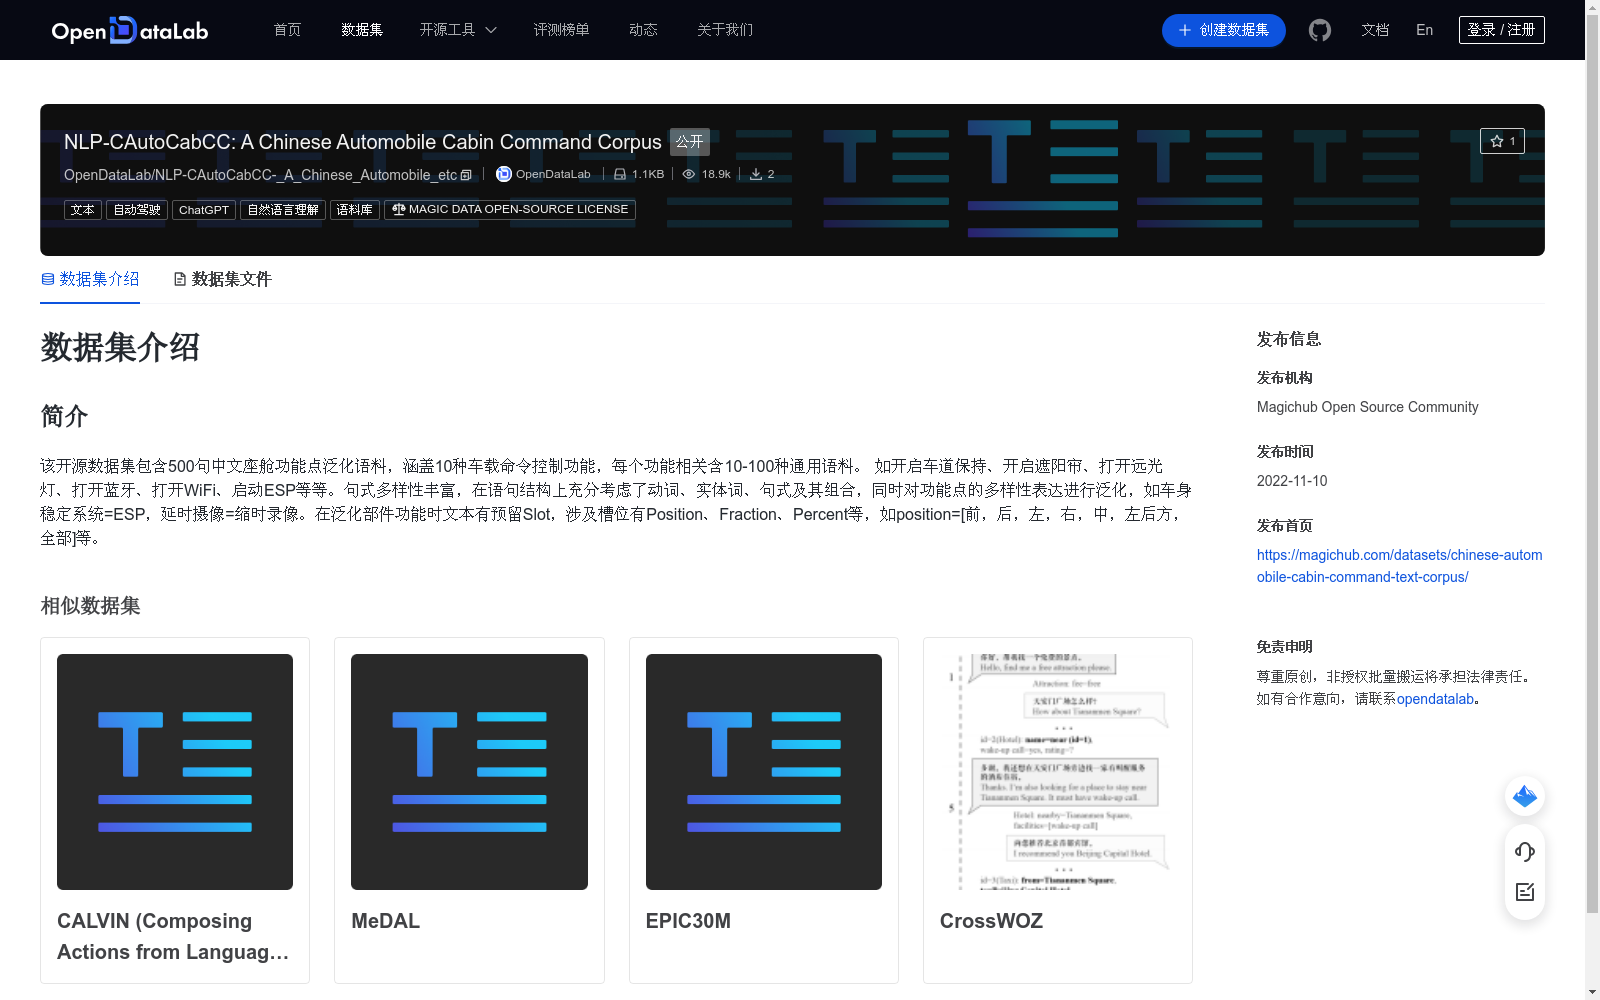Open the CALVIN dataset thumbnail
This screenshot has height=1000, width=1600.
point(175,772)
